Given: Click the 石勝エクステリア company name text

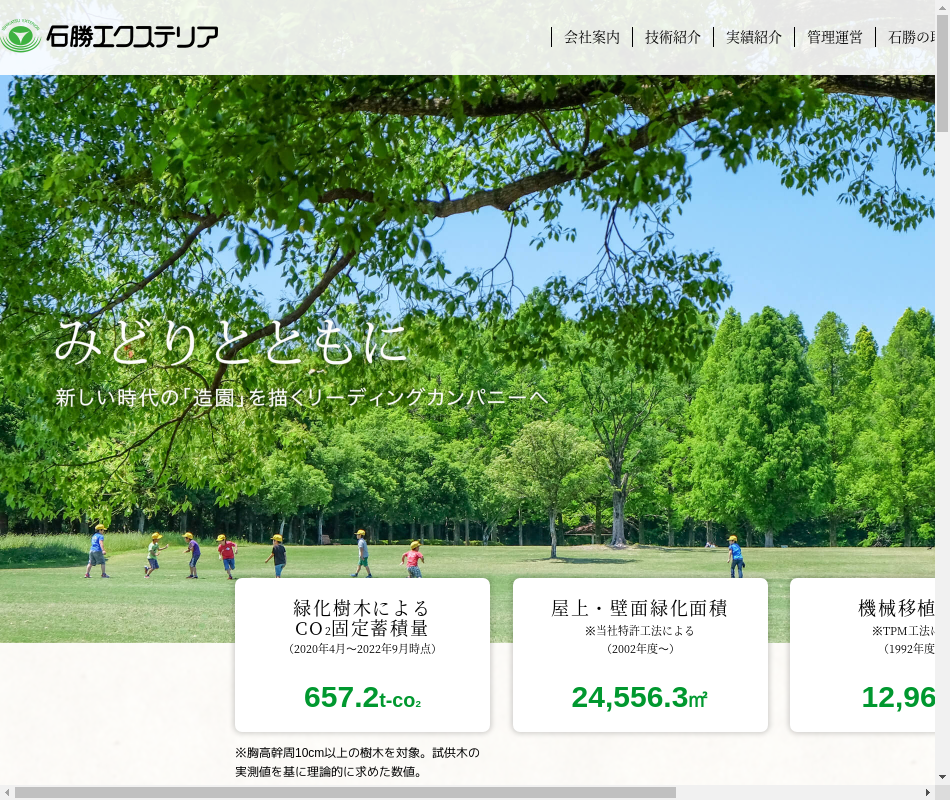Looking at the screenshot, I should tap(132, 37).
